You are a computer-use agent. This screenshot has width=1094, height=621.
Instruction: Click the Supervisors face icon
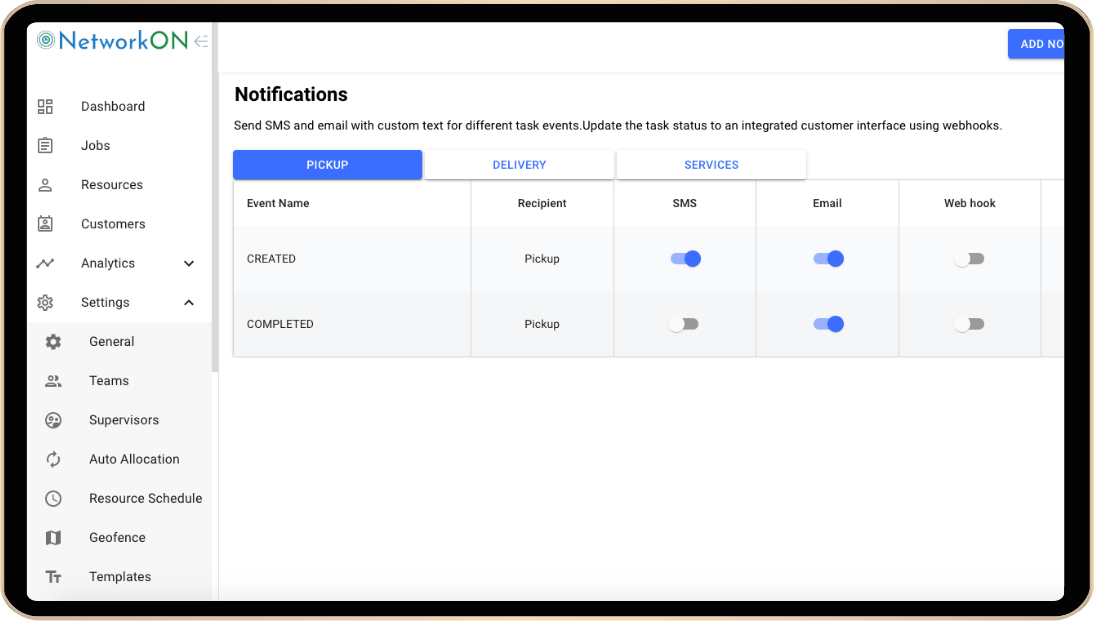point(54,420)
